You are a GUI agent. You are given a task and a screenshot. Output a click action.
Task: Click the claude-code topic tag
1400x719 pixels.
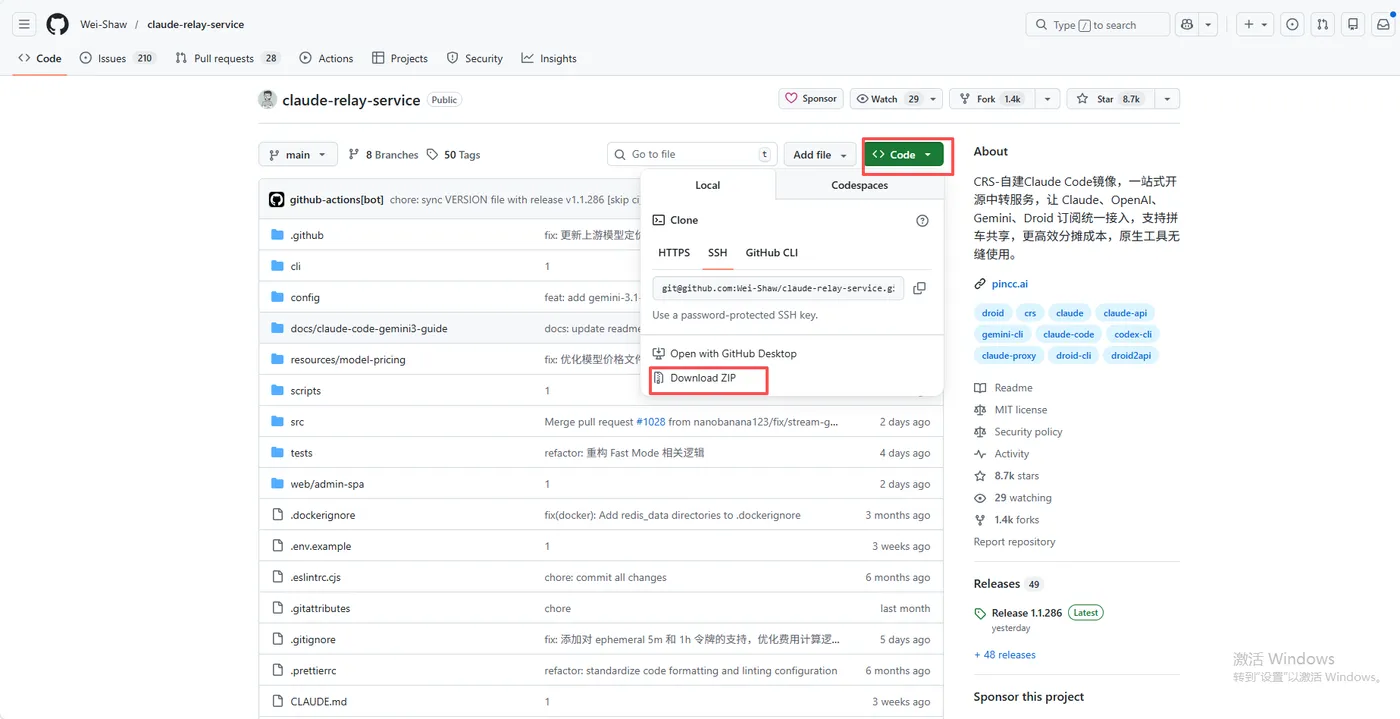(1068, 334)
